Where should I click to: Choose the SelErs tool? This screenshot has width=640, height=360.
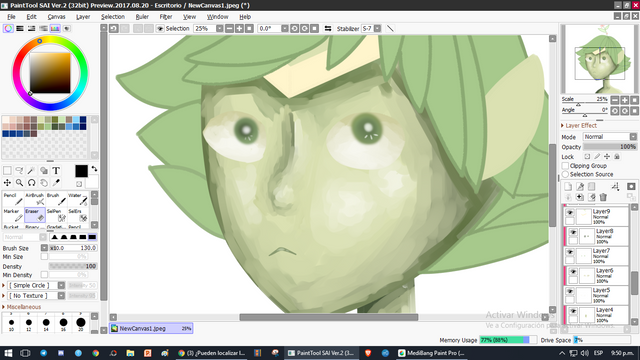(x=78, y=215)
